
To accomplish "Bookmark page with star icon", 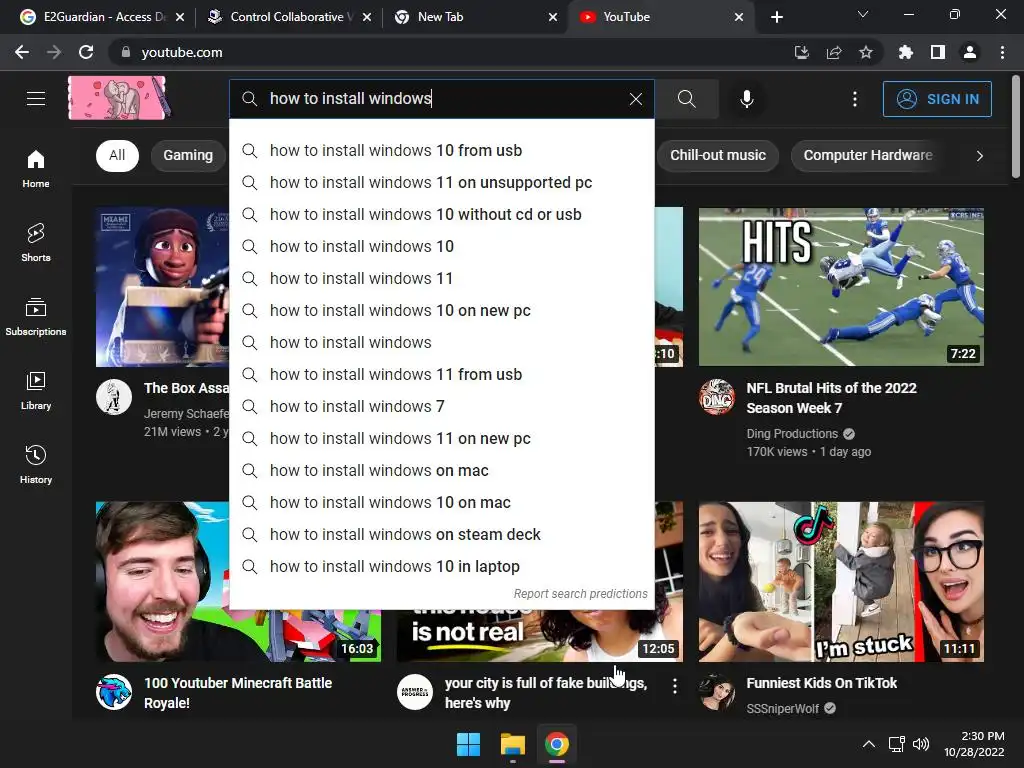I will point(866,52).
